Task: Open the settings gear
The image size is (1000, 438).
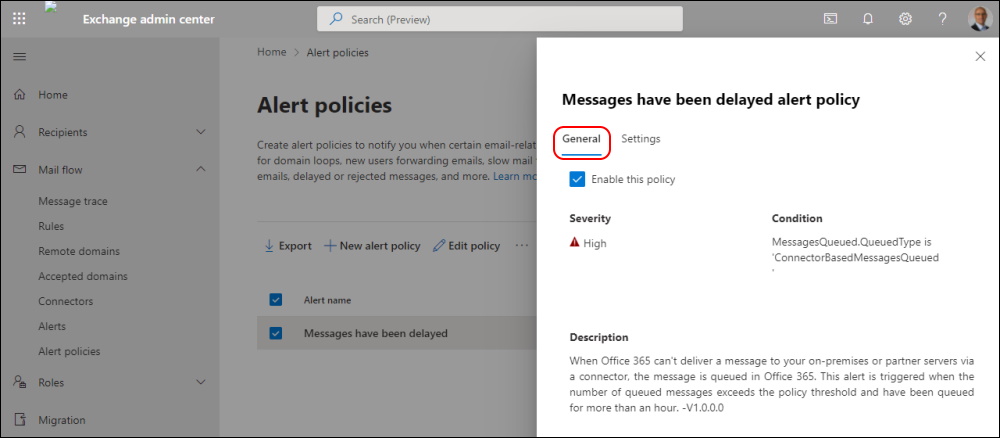Action: click(905, 19)
